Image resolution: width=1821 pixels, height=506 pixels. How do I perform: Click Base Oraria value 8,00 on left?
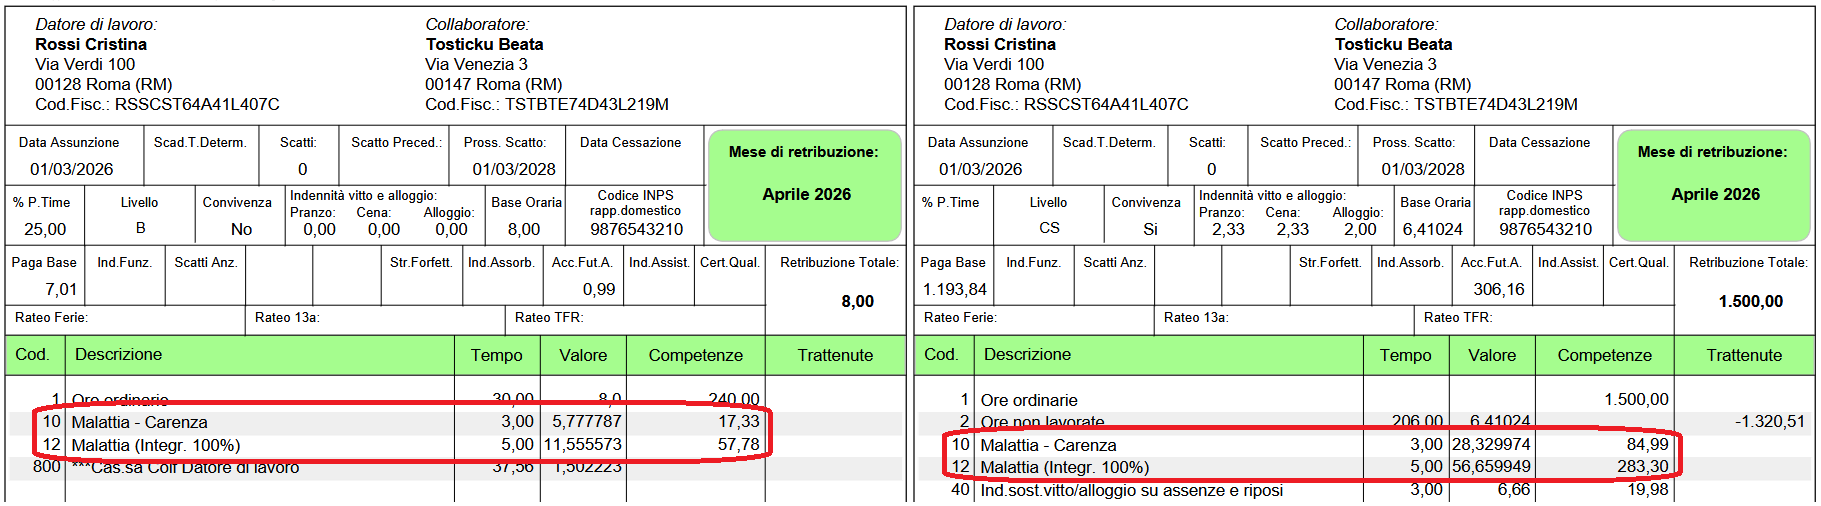tap(523, 229)
